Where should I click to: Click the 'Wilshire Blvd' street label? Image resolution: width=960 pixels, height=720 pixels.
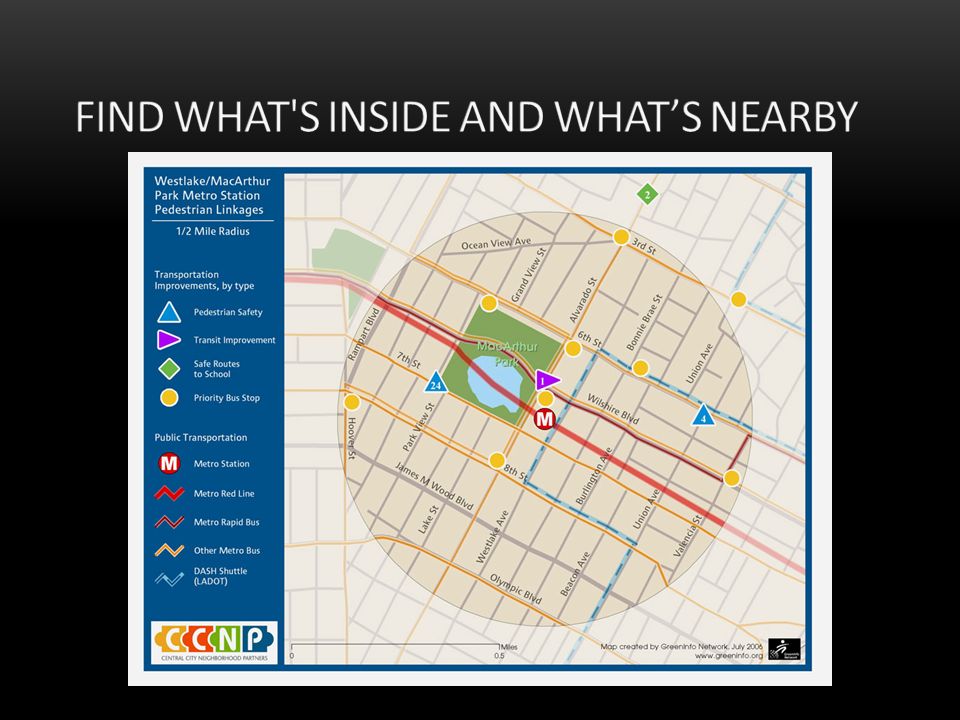(613, 409)
